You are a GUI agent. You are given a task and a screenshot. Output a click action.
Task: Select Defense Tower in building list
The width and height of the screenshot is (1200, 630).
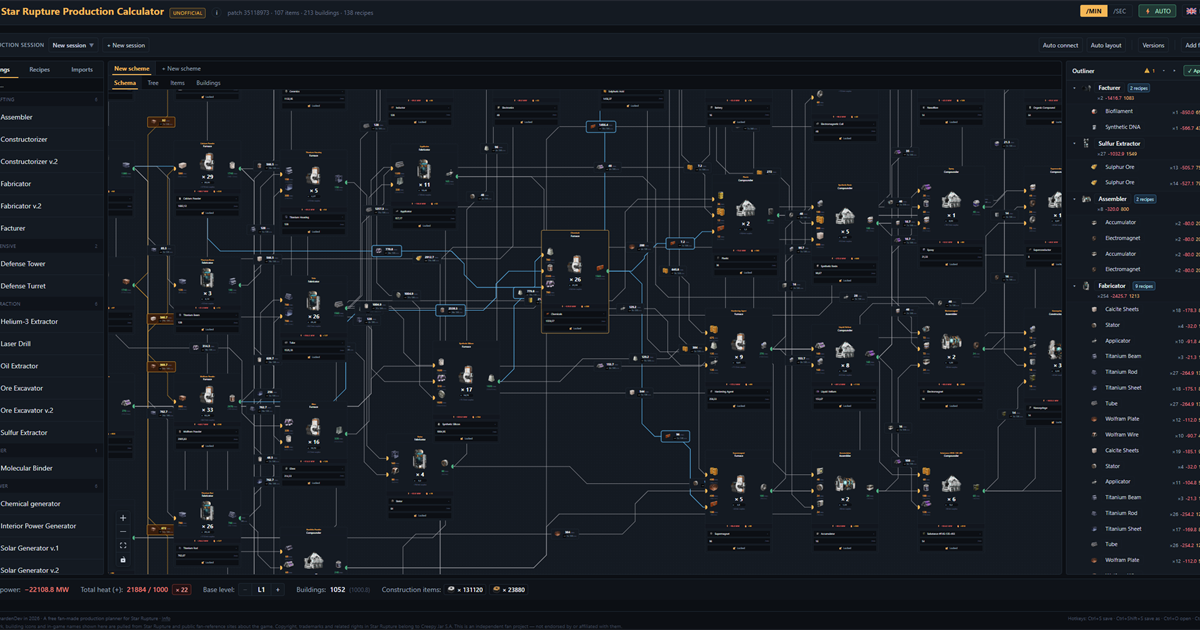50,264
